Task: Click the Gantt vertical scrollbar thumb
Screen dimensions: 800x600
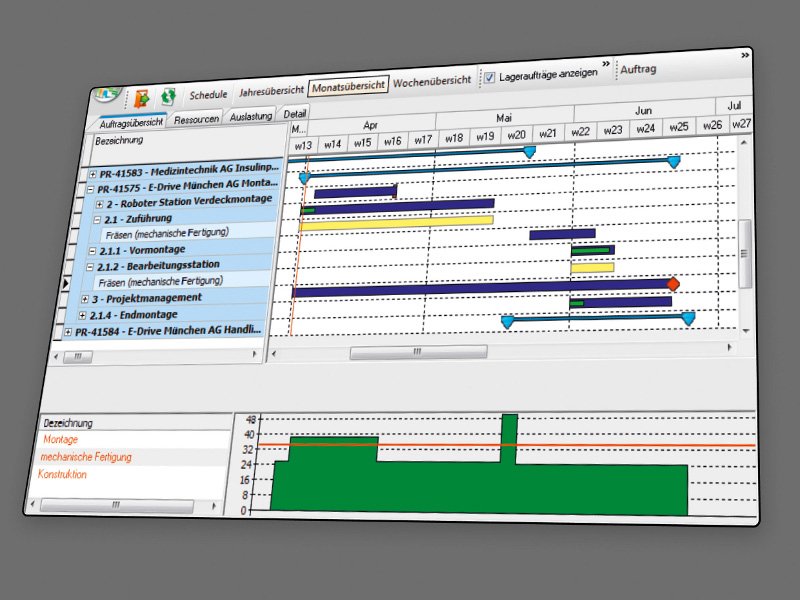Action: (744, 254)
